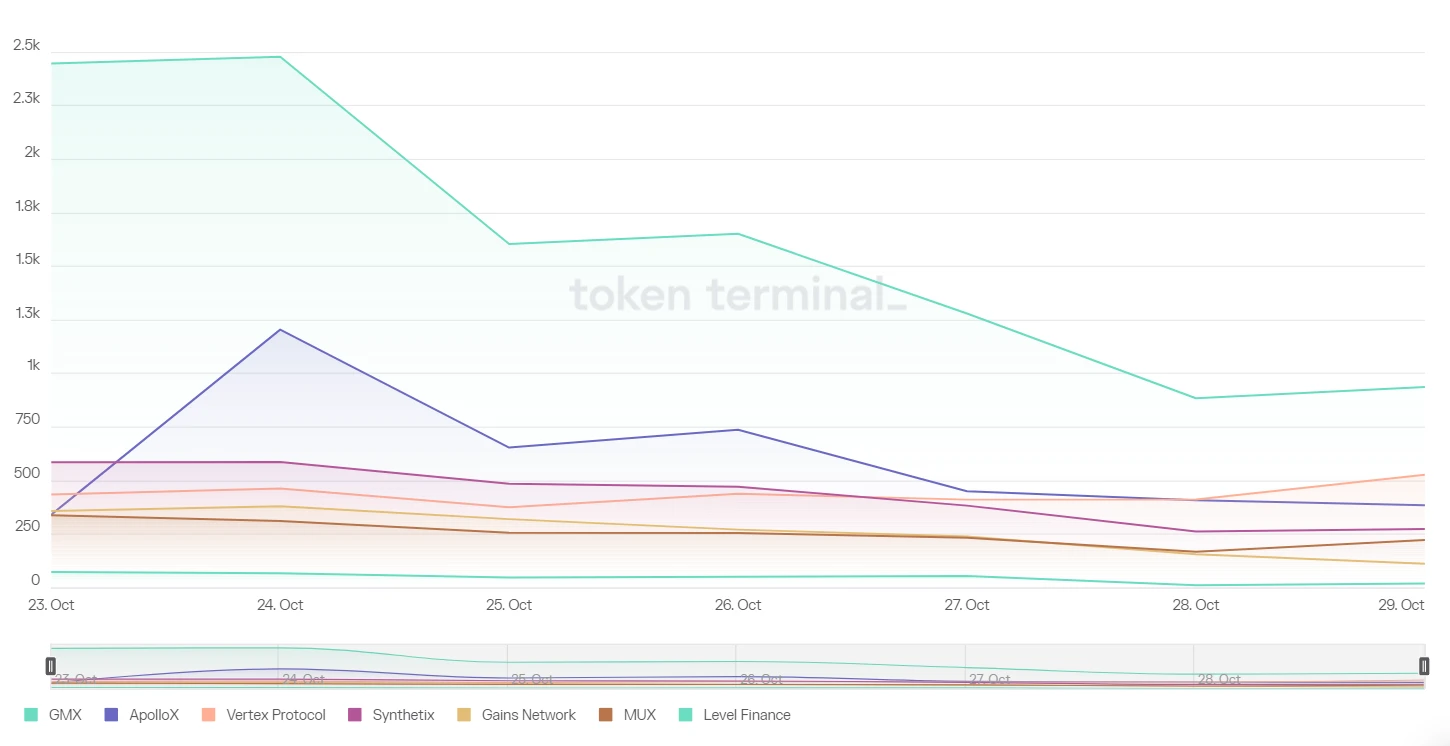Click the left range navigator handle
Viewport: 1450px width, 746px height.
click(x=51, y=666)
